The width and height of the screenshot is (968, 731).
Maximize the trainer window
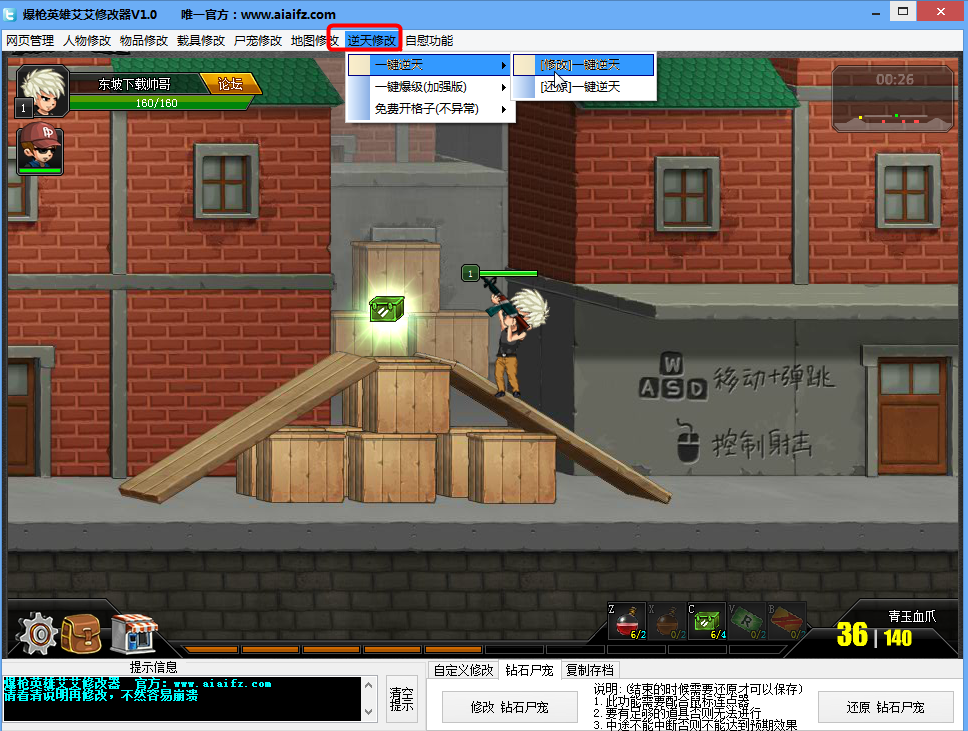pyautogui.click(x=903, y=12)
